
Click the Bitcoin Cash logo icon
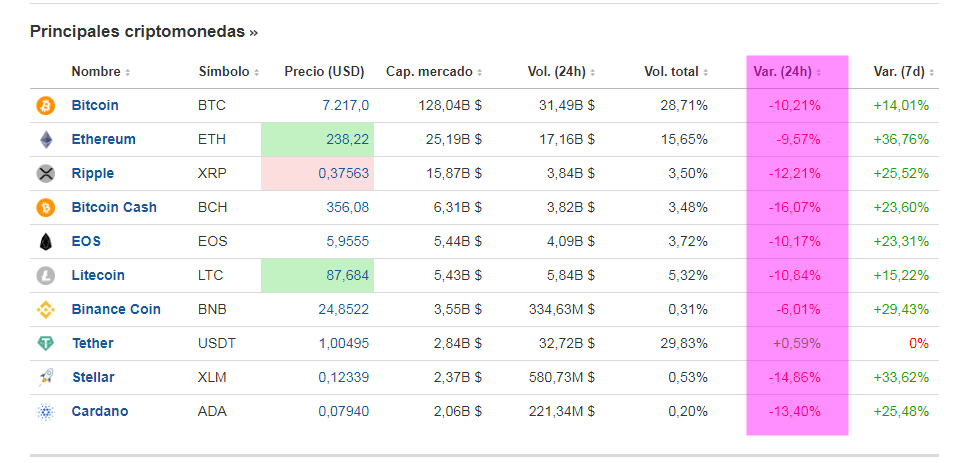coord(45,207)
